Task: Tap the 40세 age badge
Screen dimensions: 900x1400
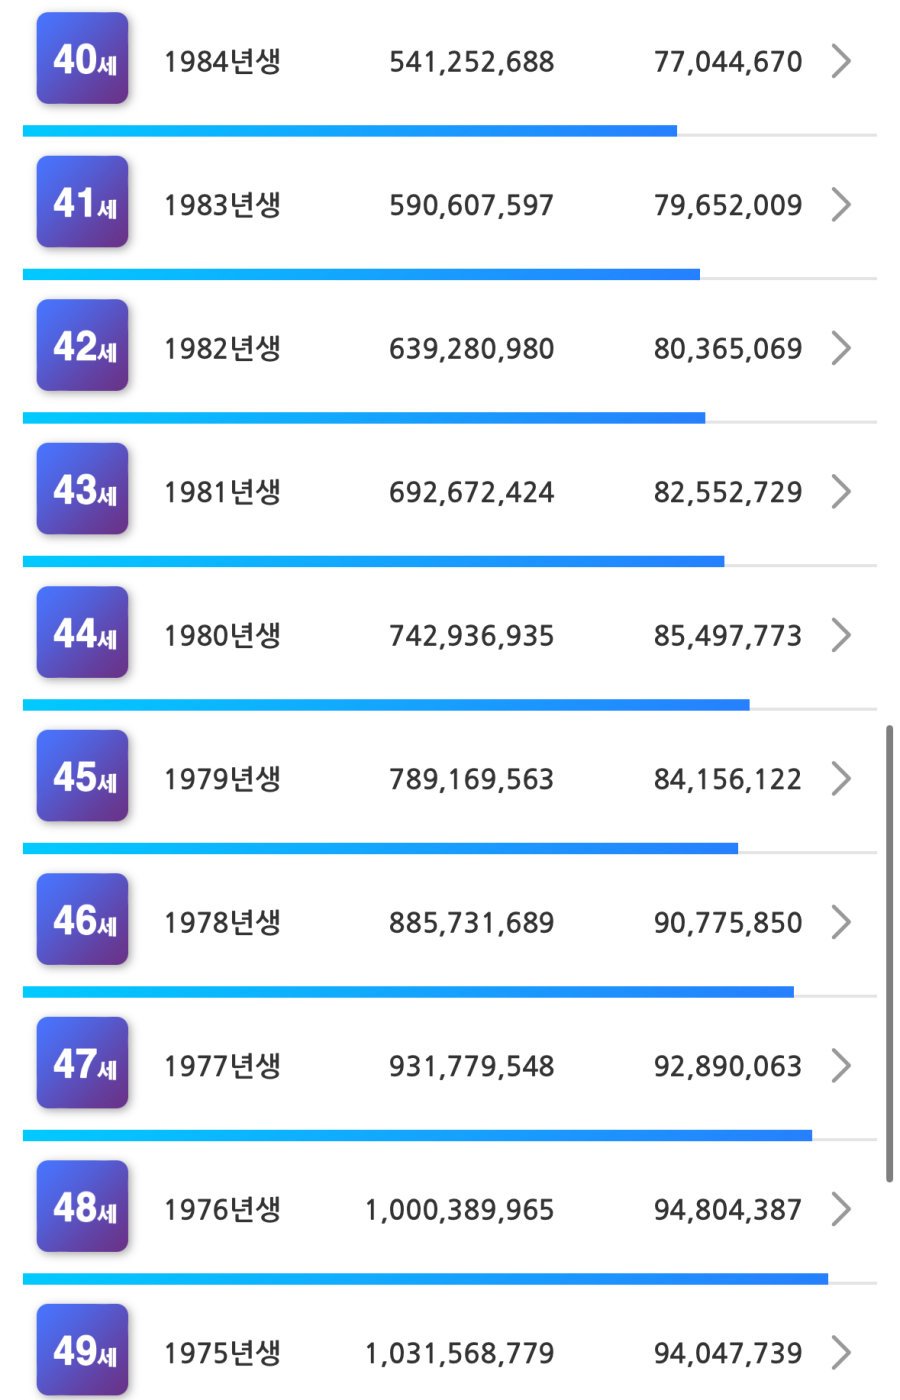Action: tap(82, 59)
